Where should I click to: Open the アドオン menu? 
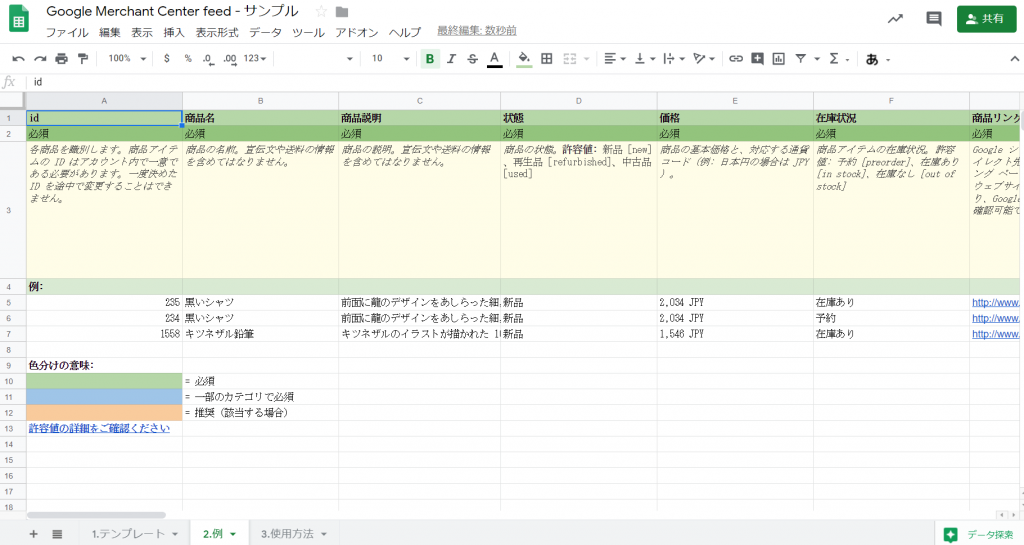tap(357, 32)
